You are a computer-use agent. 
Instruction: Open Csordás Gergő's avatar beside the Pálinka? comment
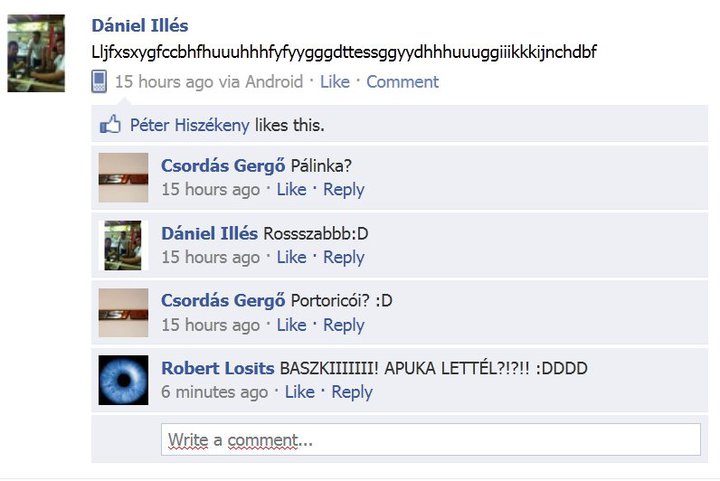(123, 178)
